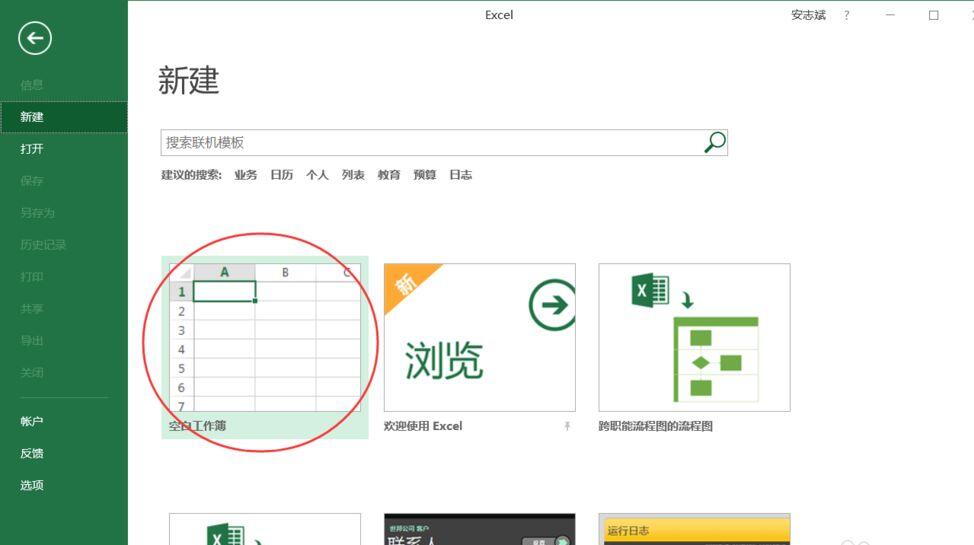Viewport: 974px width, 545px height.
Task: Minimize the Excel window
Action: click(x=890, y=16)
